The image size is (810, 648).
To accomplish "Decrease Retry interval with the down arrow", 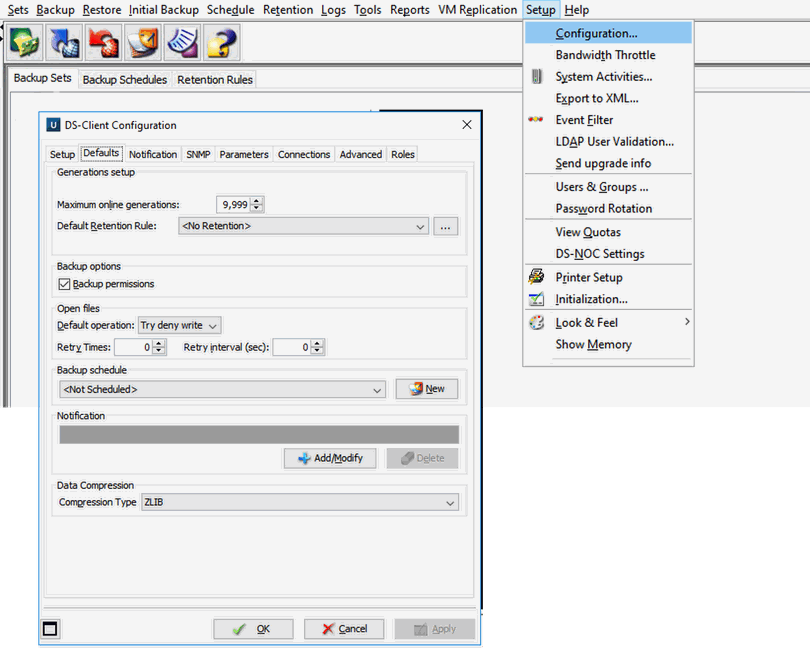I will coord(318,350).
